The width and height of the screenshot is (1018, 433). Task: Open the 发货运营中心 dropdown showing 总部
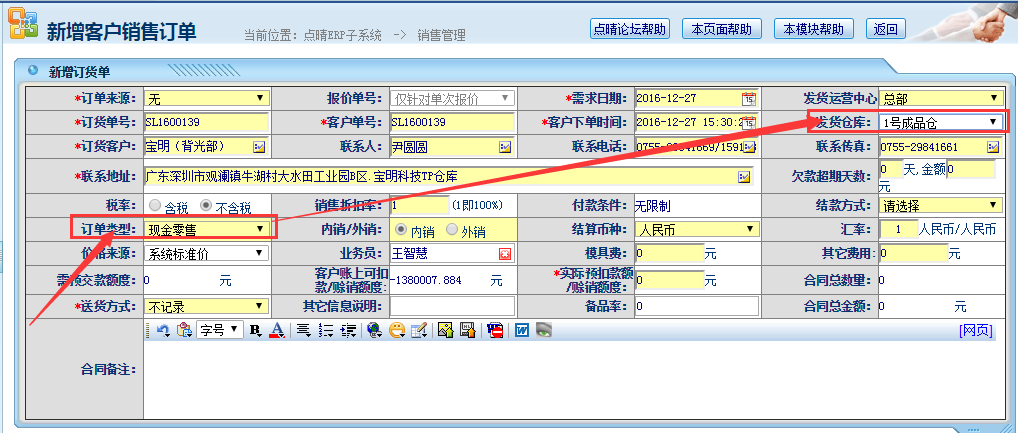tap(941, 99)
